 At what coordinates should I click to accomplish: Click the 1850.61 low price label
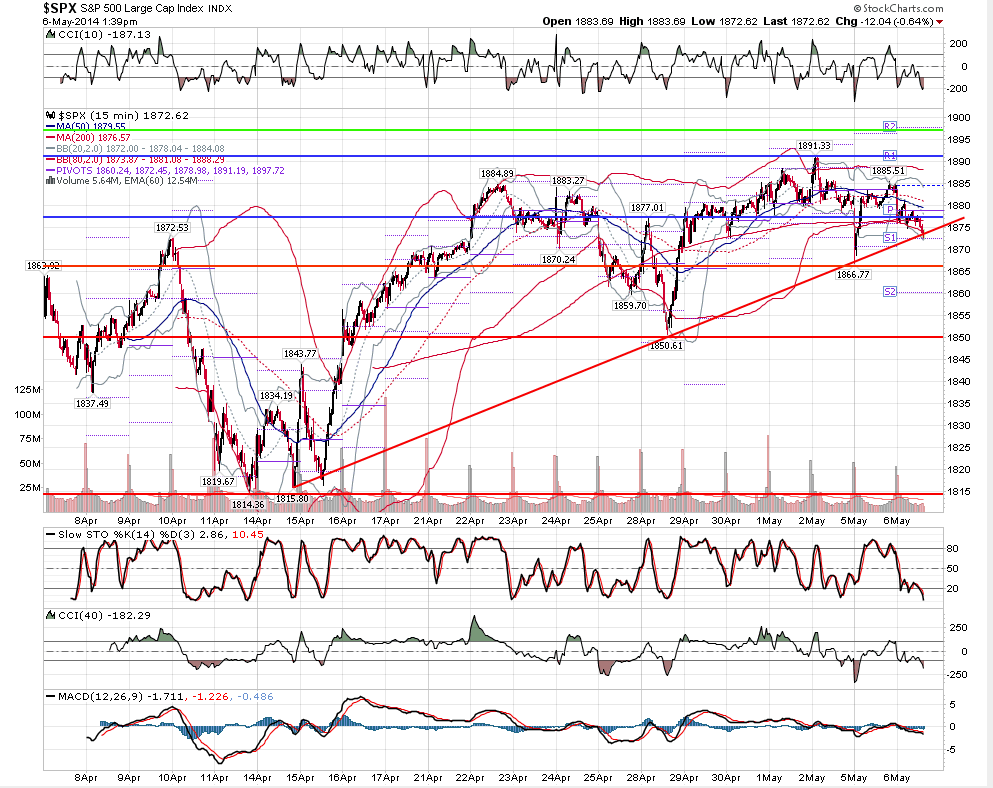[x=666, y=346]
